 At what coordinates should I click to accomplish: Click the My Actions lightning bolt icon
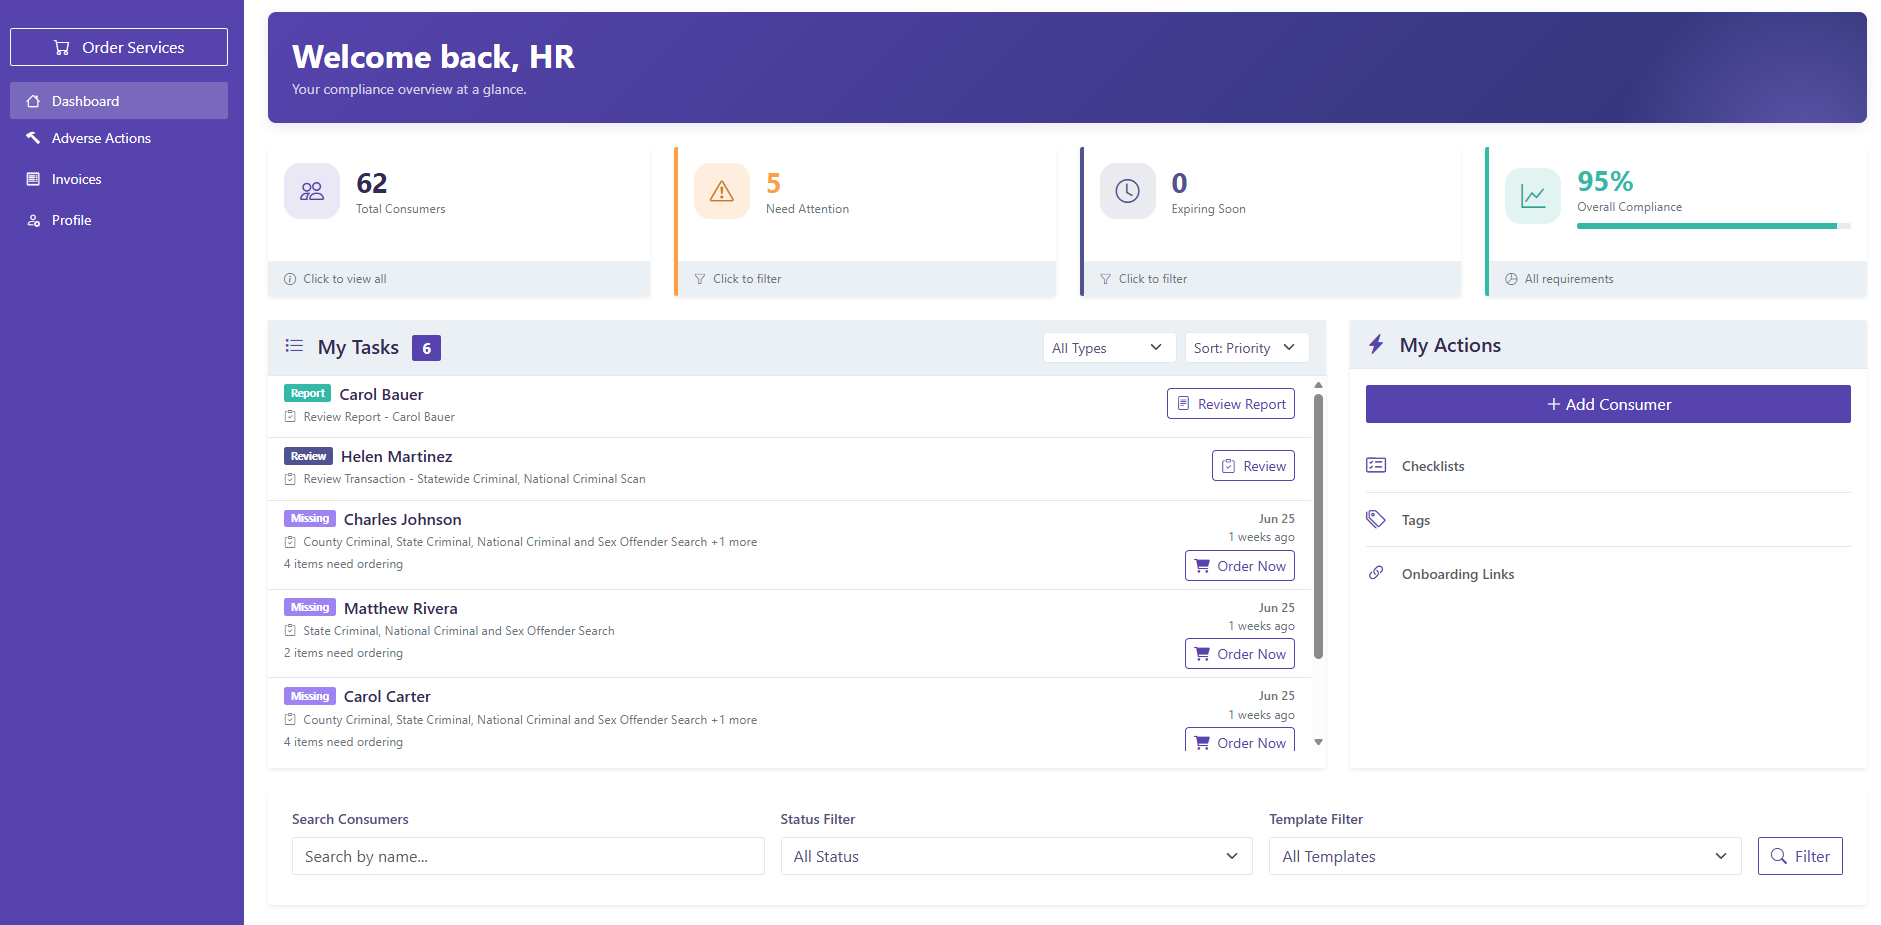point(1376,345)
